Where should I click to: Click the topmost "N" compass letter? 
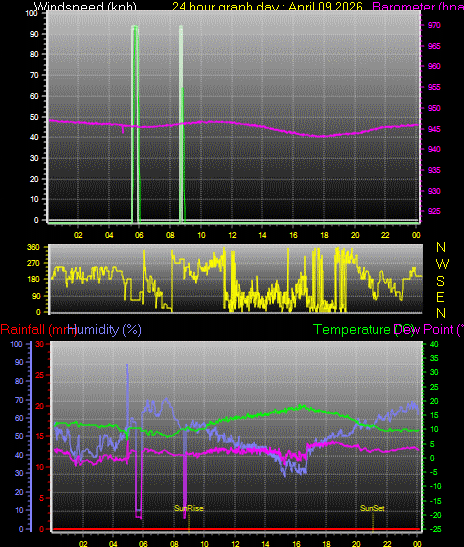pyautogui.click(x=441, y=247)
